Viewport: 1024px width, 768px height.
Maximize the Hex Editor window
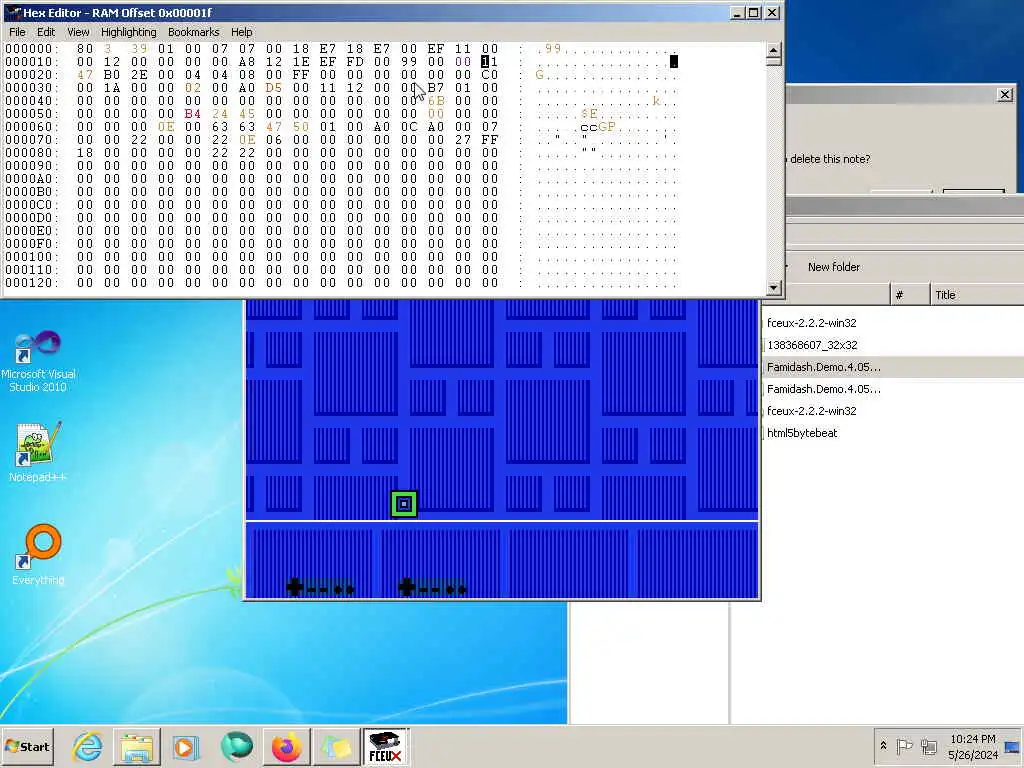point(754,12)
